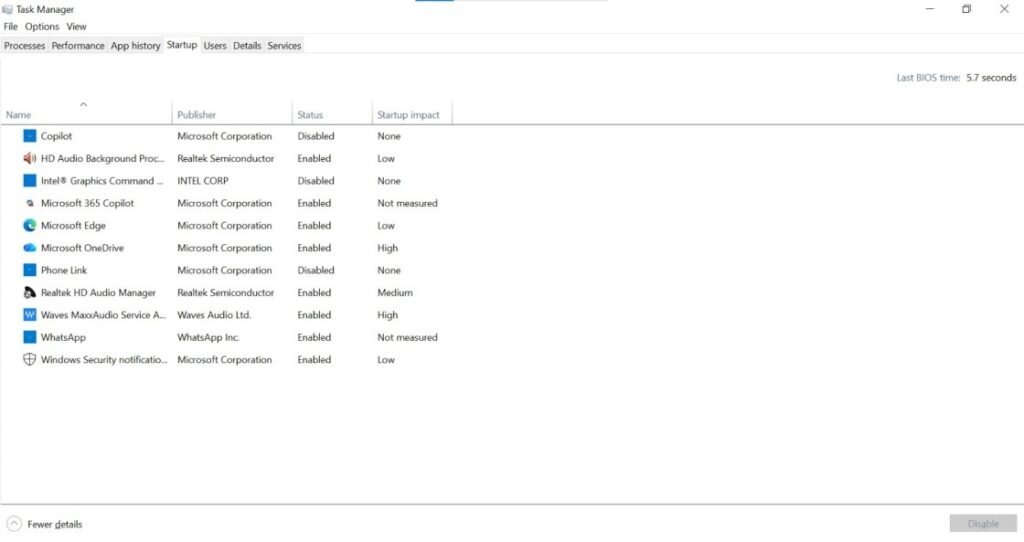The height and width of the screenshot is (542, 1024).
Task: Select the WhatsApp startup row
Action: point(63,338)
